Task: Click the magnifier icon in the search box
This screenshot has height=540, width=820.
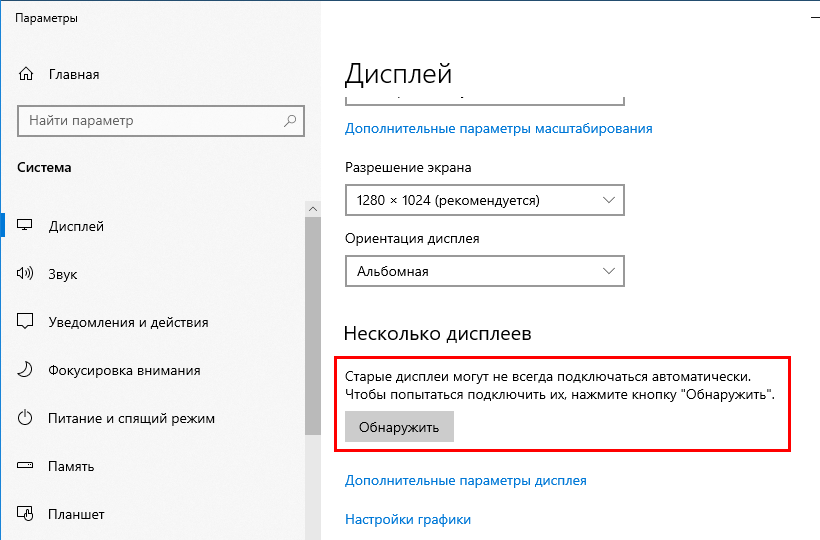Action: [290, 121]
